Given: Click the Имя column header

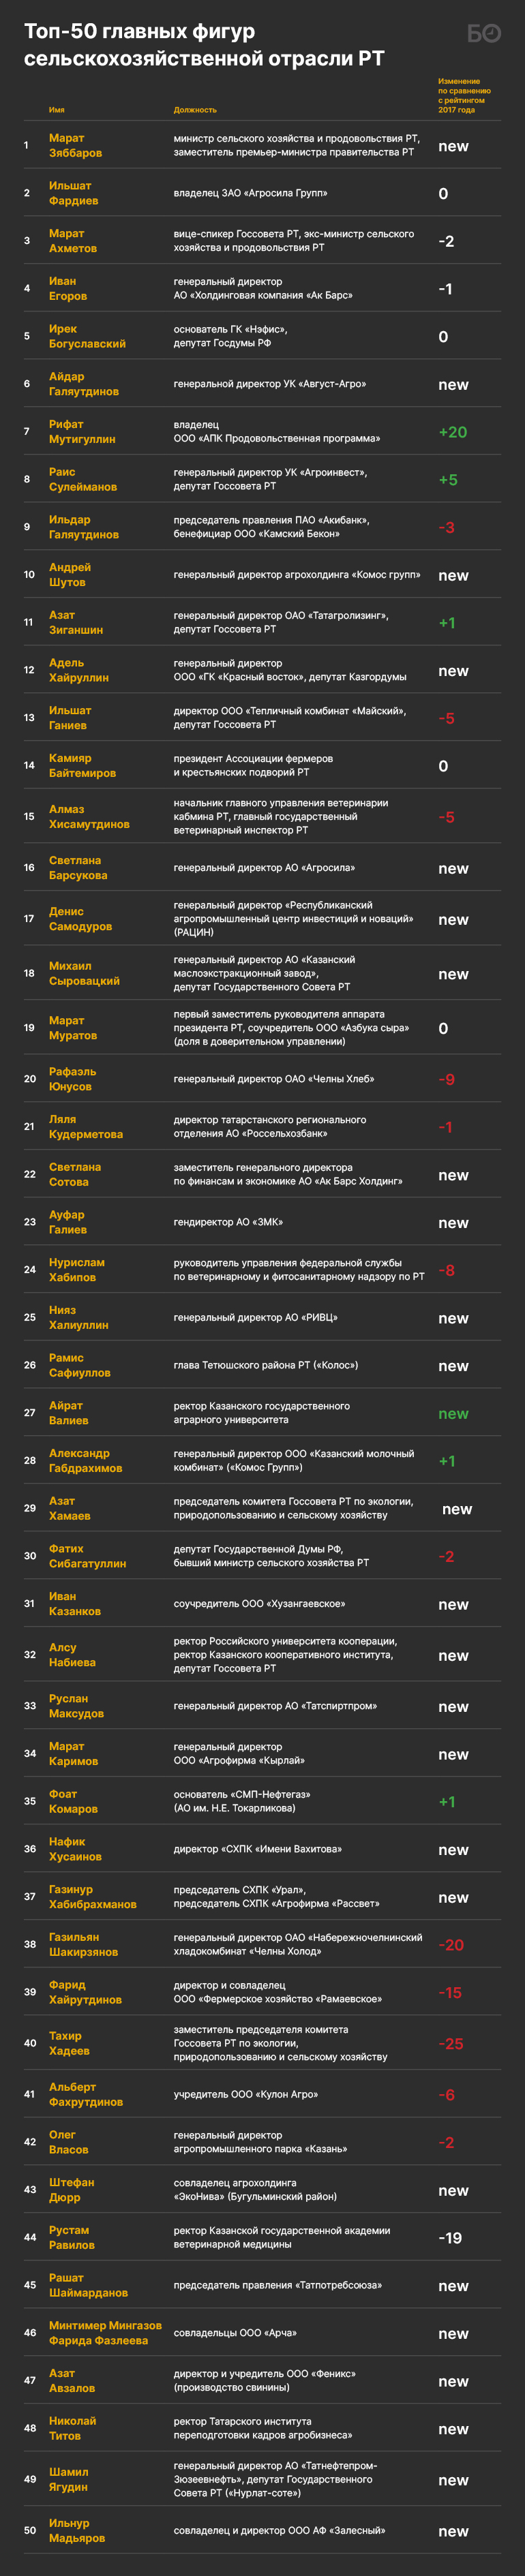Looking at the screenshot, I should point(57,110).
